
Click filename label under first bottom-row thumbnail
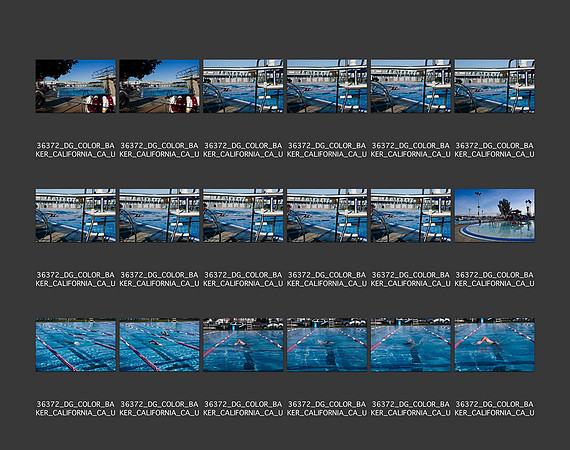click(x=76, y=408)
